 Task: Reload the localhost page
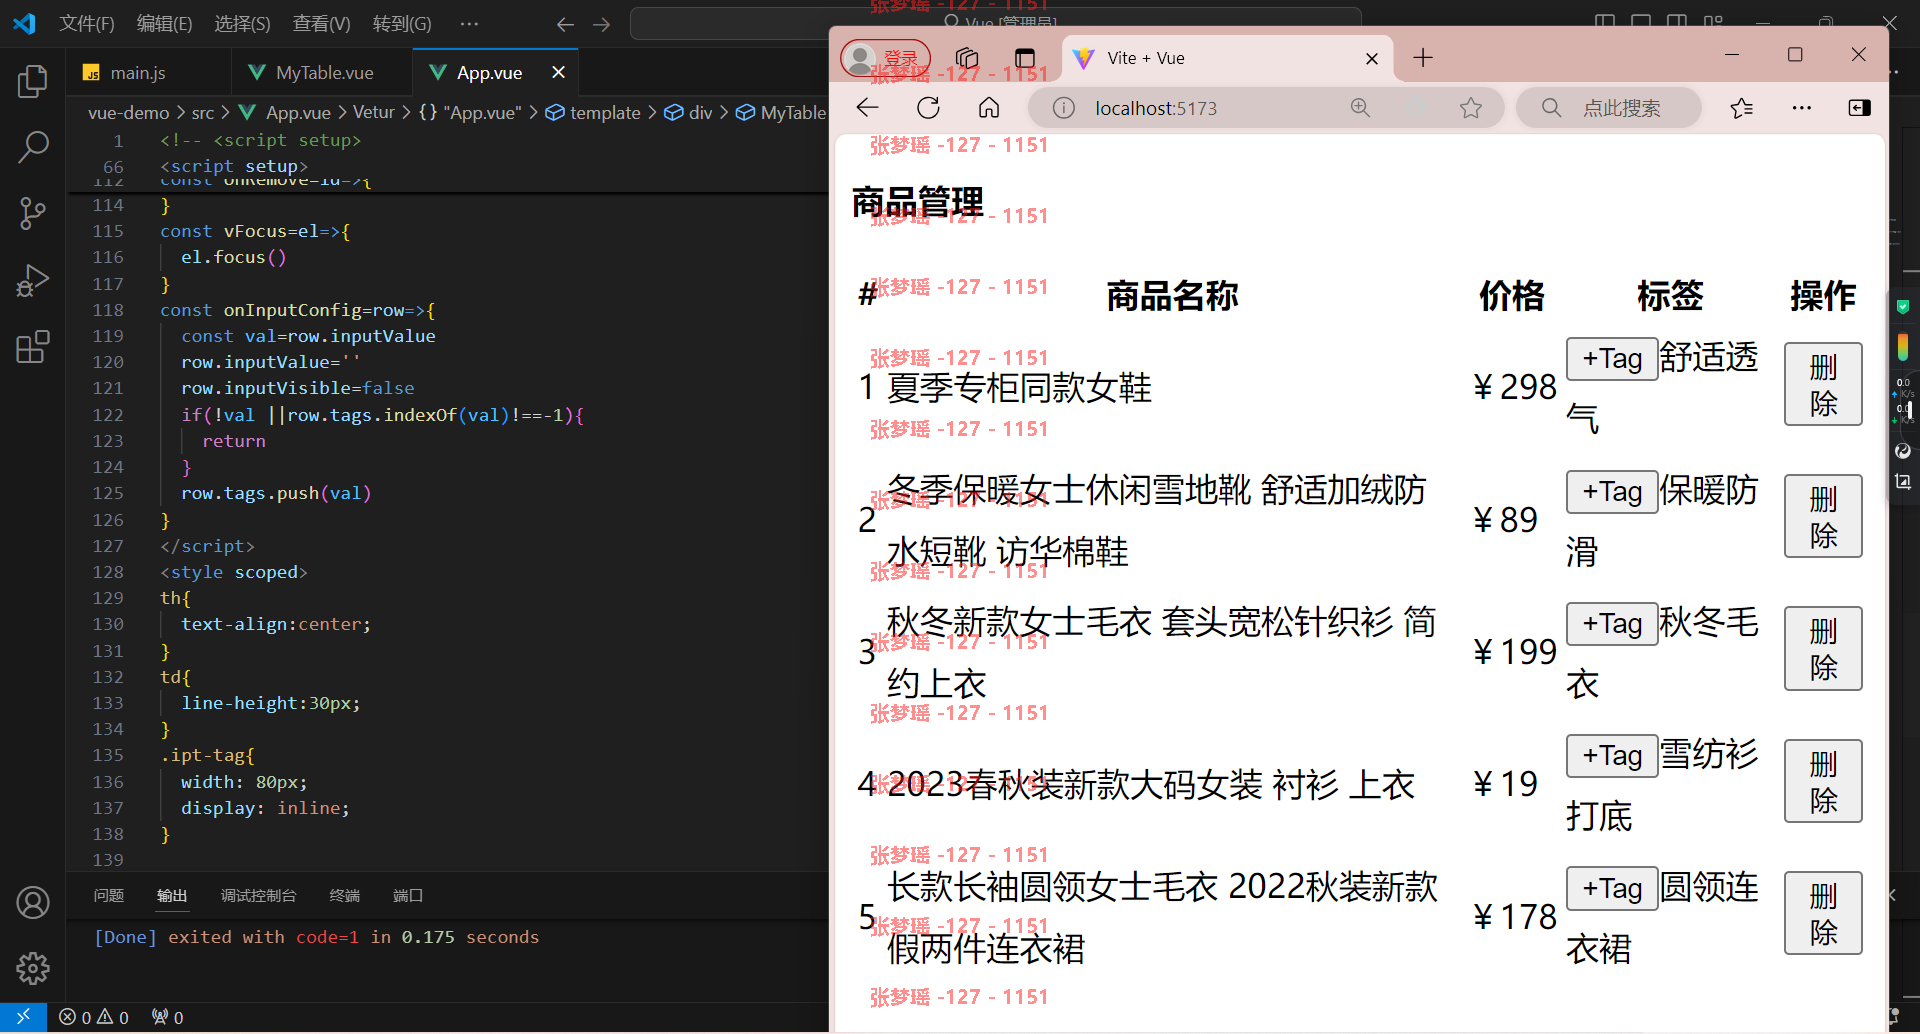(x=928, y=108)
